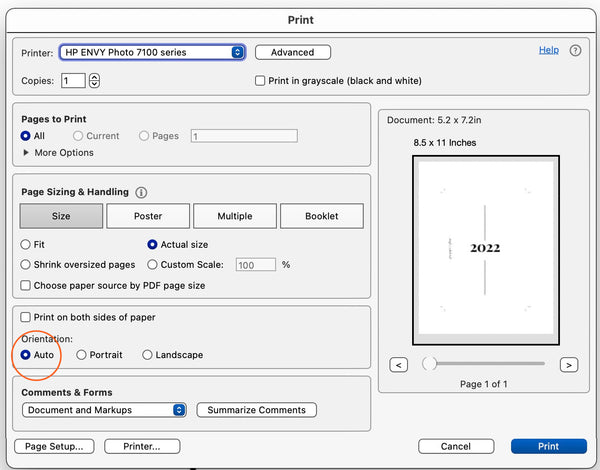The height and width of the screenshot is (470, 600).
Task: Click the Copies stepper arrows
Action: (x=94, y=81)
